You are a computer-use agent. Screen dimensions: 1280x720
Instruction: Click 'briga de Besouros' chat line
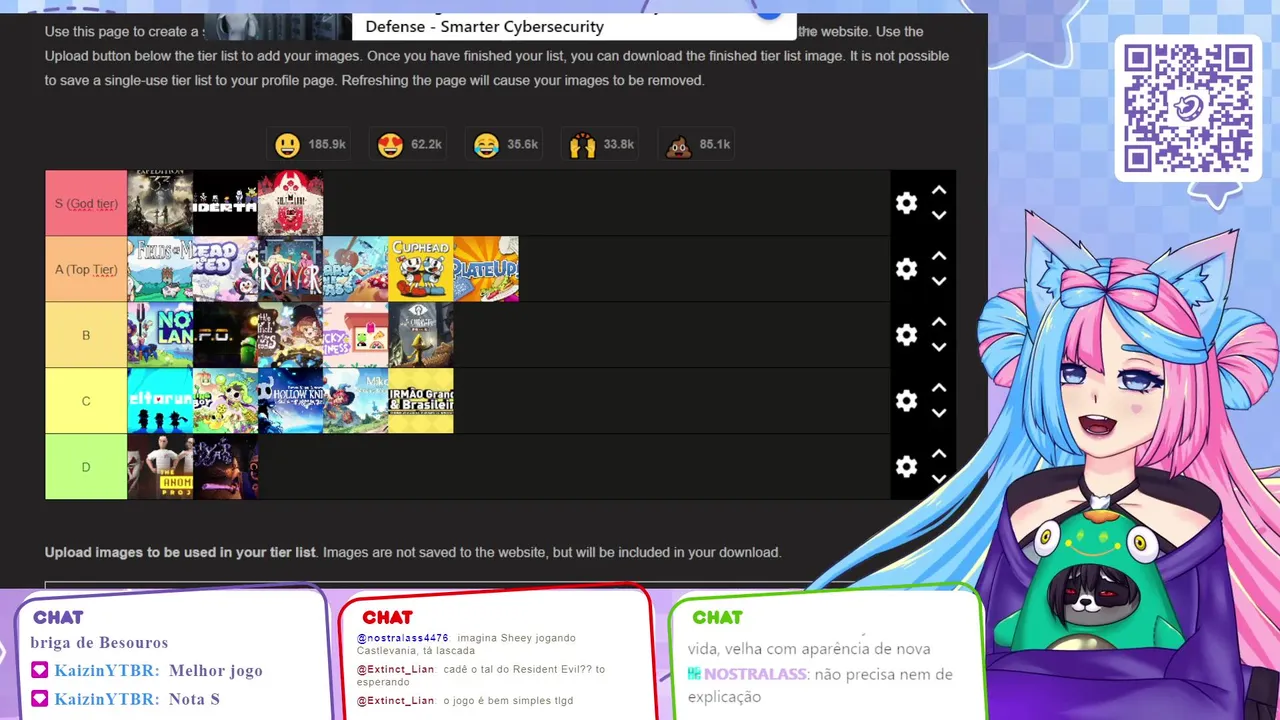click(x=99, y=643)
